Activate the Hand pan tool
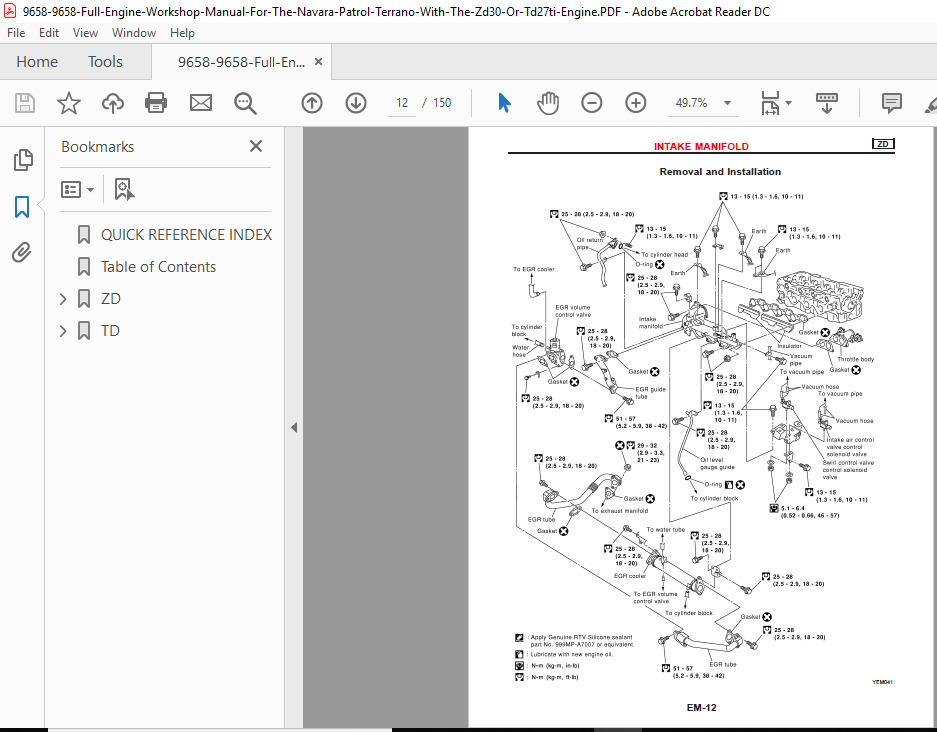937x732 pixels. [x=547, y=103]
